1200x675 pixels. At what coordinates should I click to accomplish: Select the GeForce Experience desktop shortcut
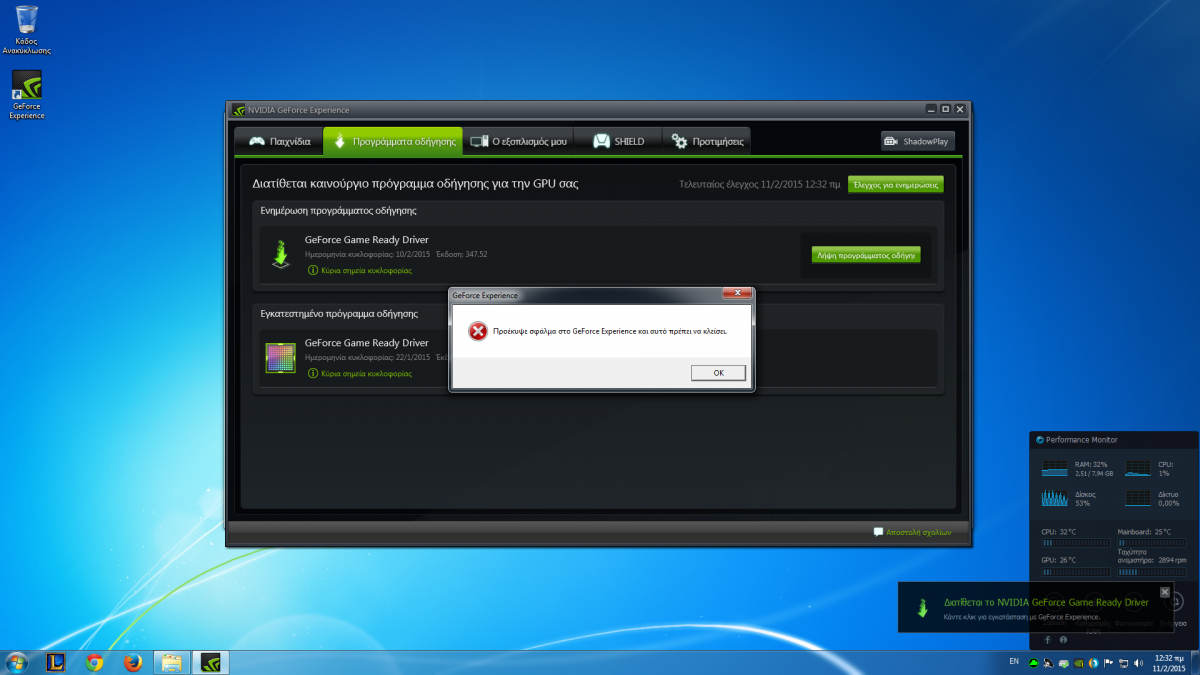point(27,95)
